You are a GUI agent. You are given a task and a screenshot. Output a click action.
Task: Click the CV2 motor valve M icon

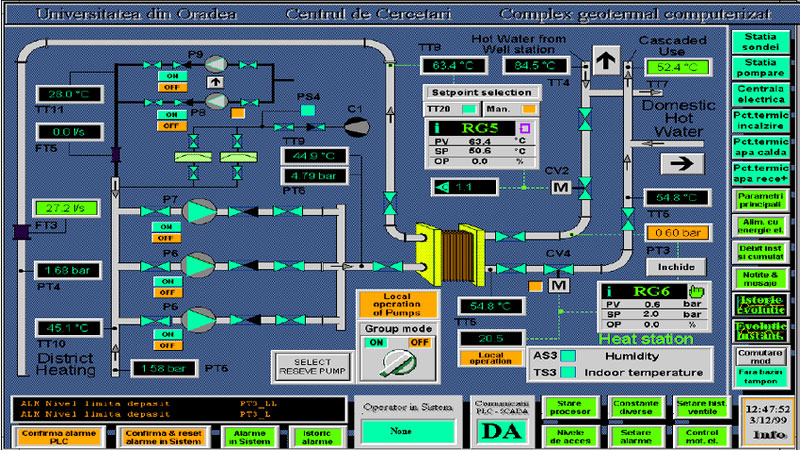coord(561,187)
